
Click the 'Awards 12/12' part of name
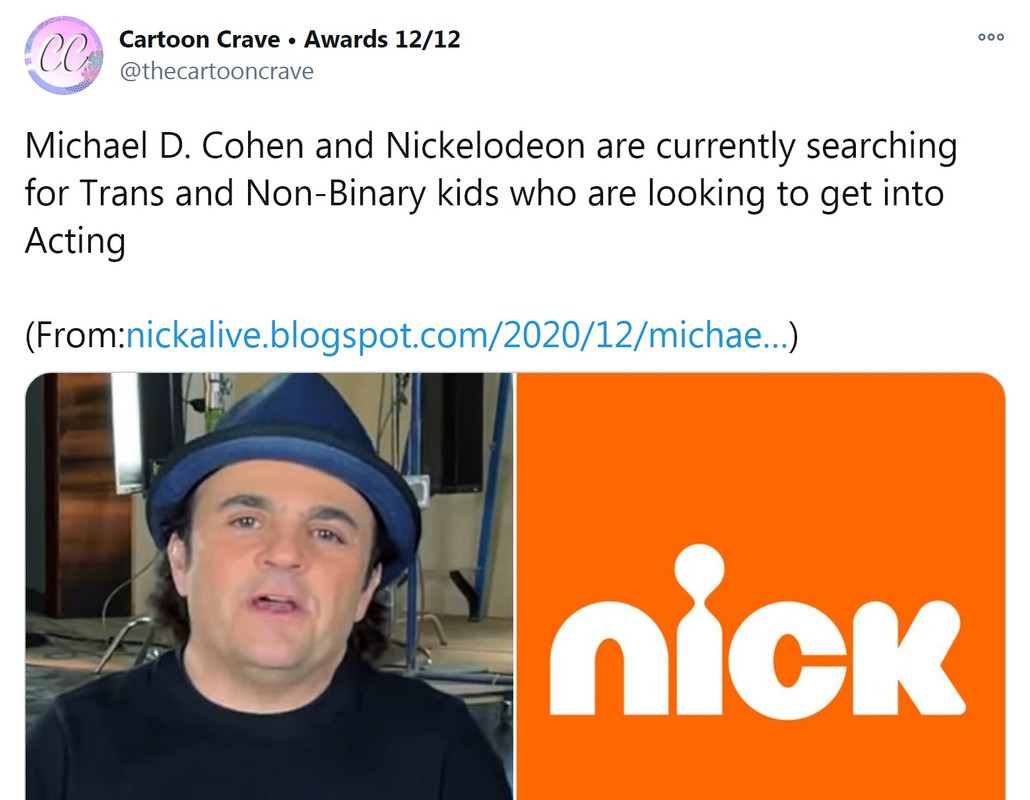[382, 40]
